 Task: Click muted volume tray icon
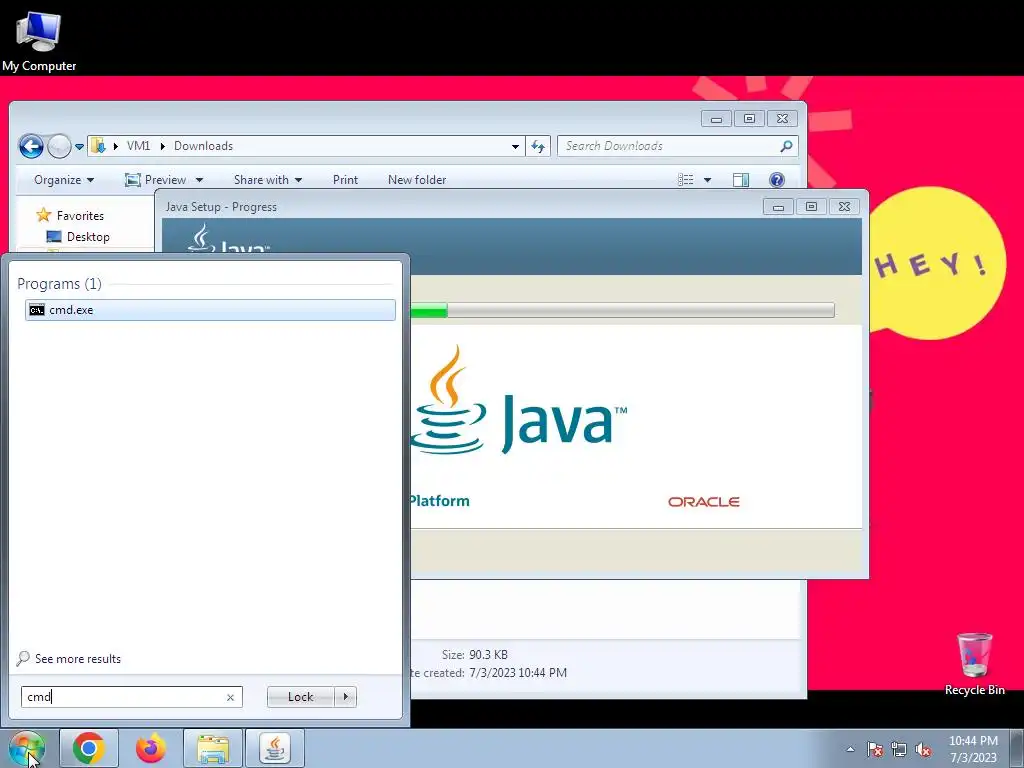[923, 749]
